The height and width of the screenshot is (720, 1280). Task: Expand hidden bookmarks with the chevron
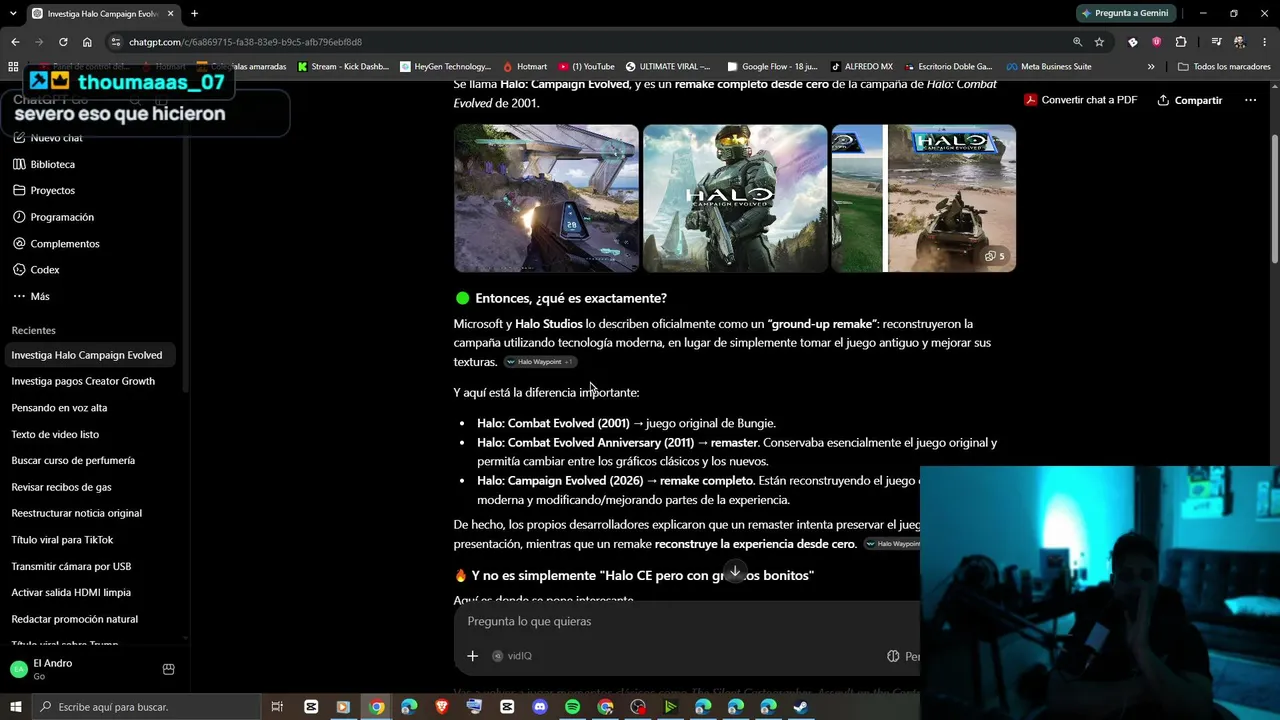pyautogui.click(x=1151, y=67)
